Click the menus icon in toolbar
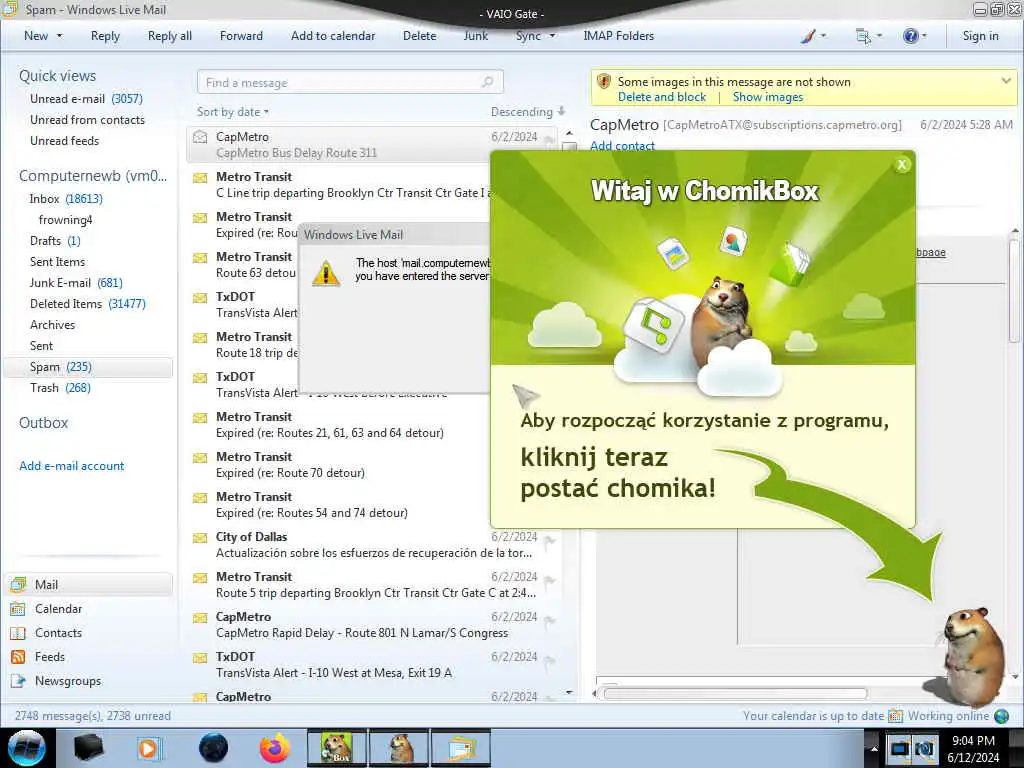 click(x=863, y=37)
